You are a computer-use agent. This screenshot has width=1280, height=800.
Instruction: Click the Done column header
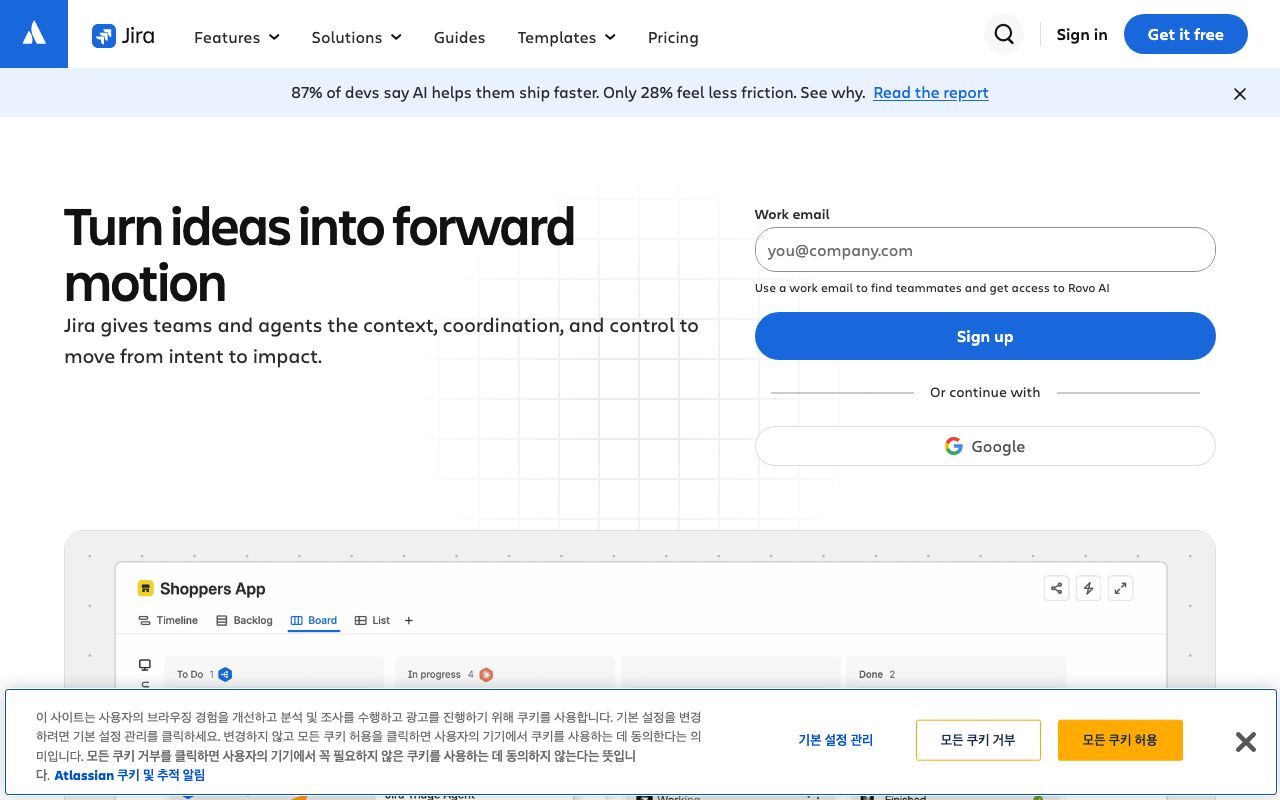tap(871, 675)
